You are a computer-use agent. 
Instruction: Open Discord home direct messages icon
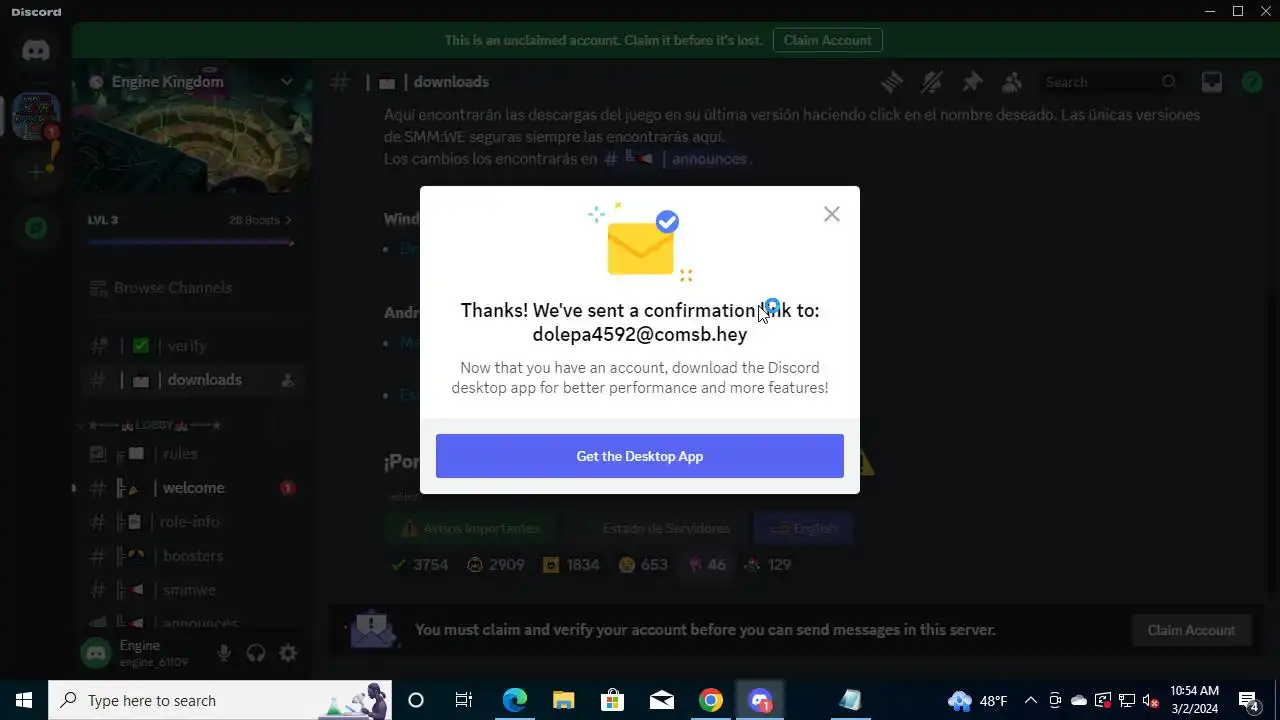click(36, 50)
